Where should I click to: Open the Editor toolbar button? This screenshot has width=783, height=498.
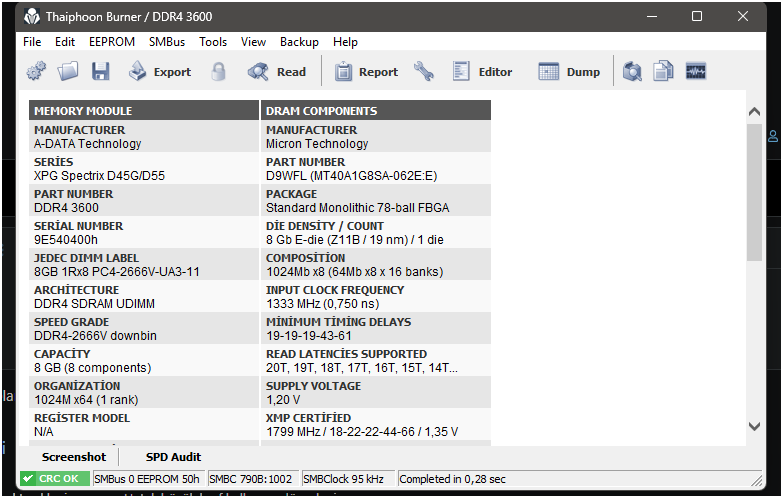click(x=482, y=71)
